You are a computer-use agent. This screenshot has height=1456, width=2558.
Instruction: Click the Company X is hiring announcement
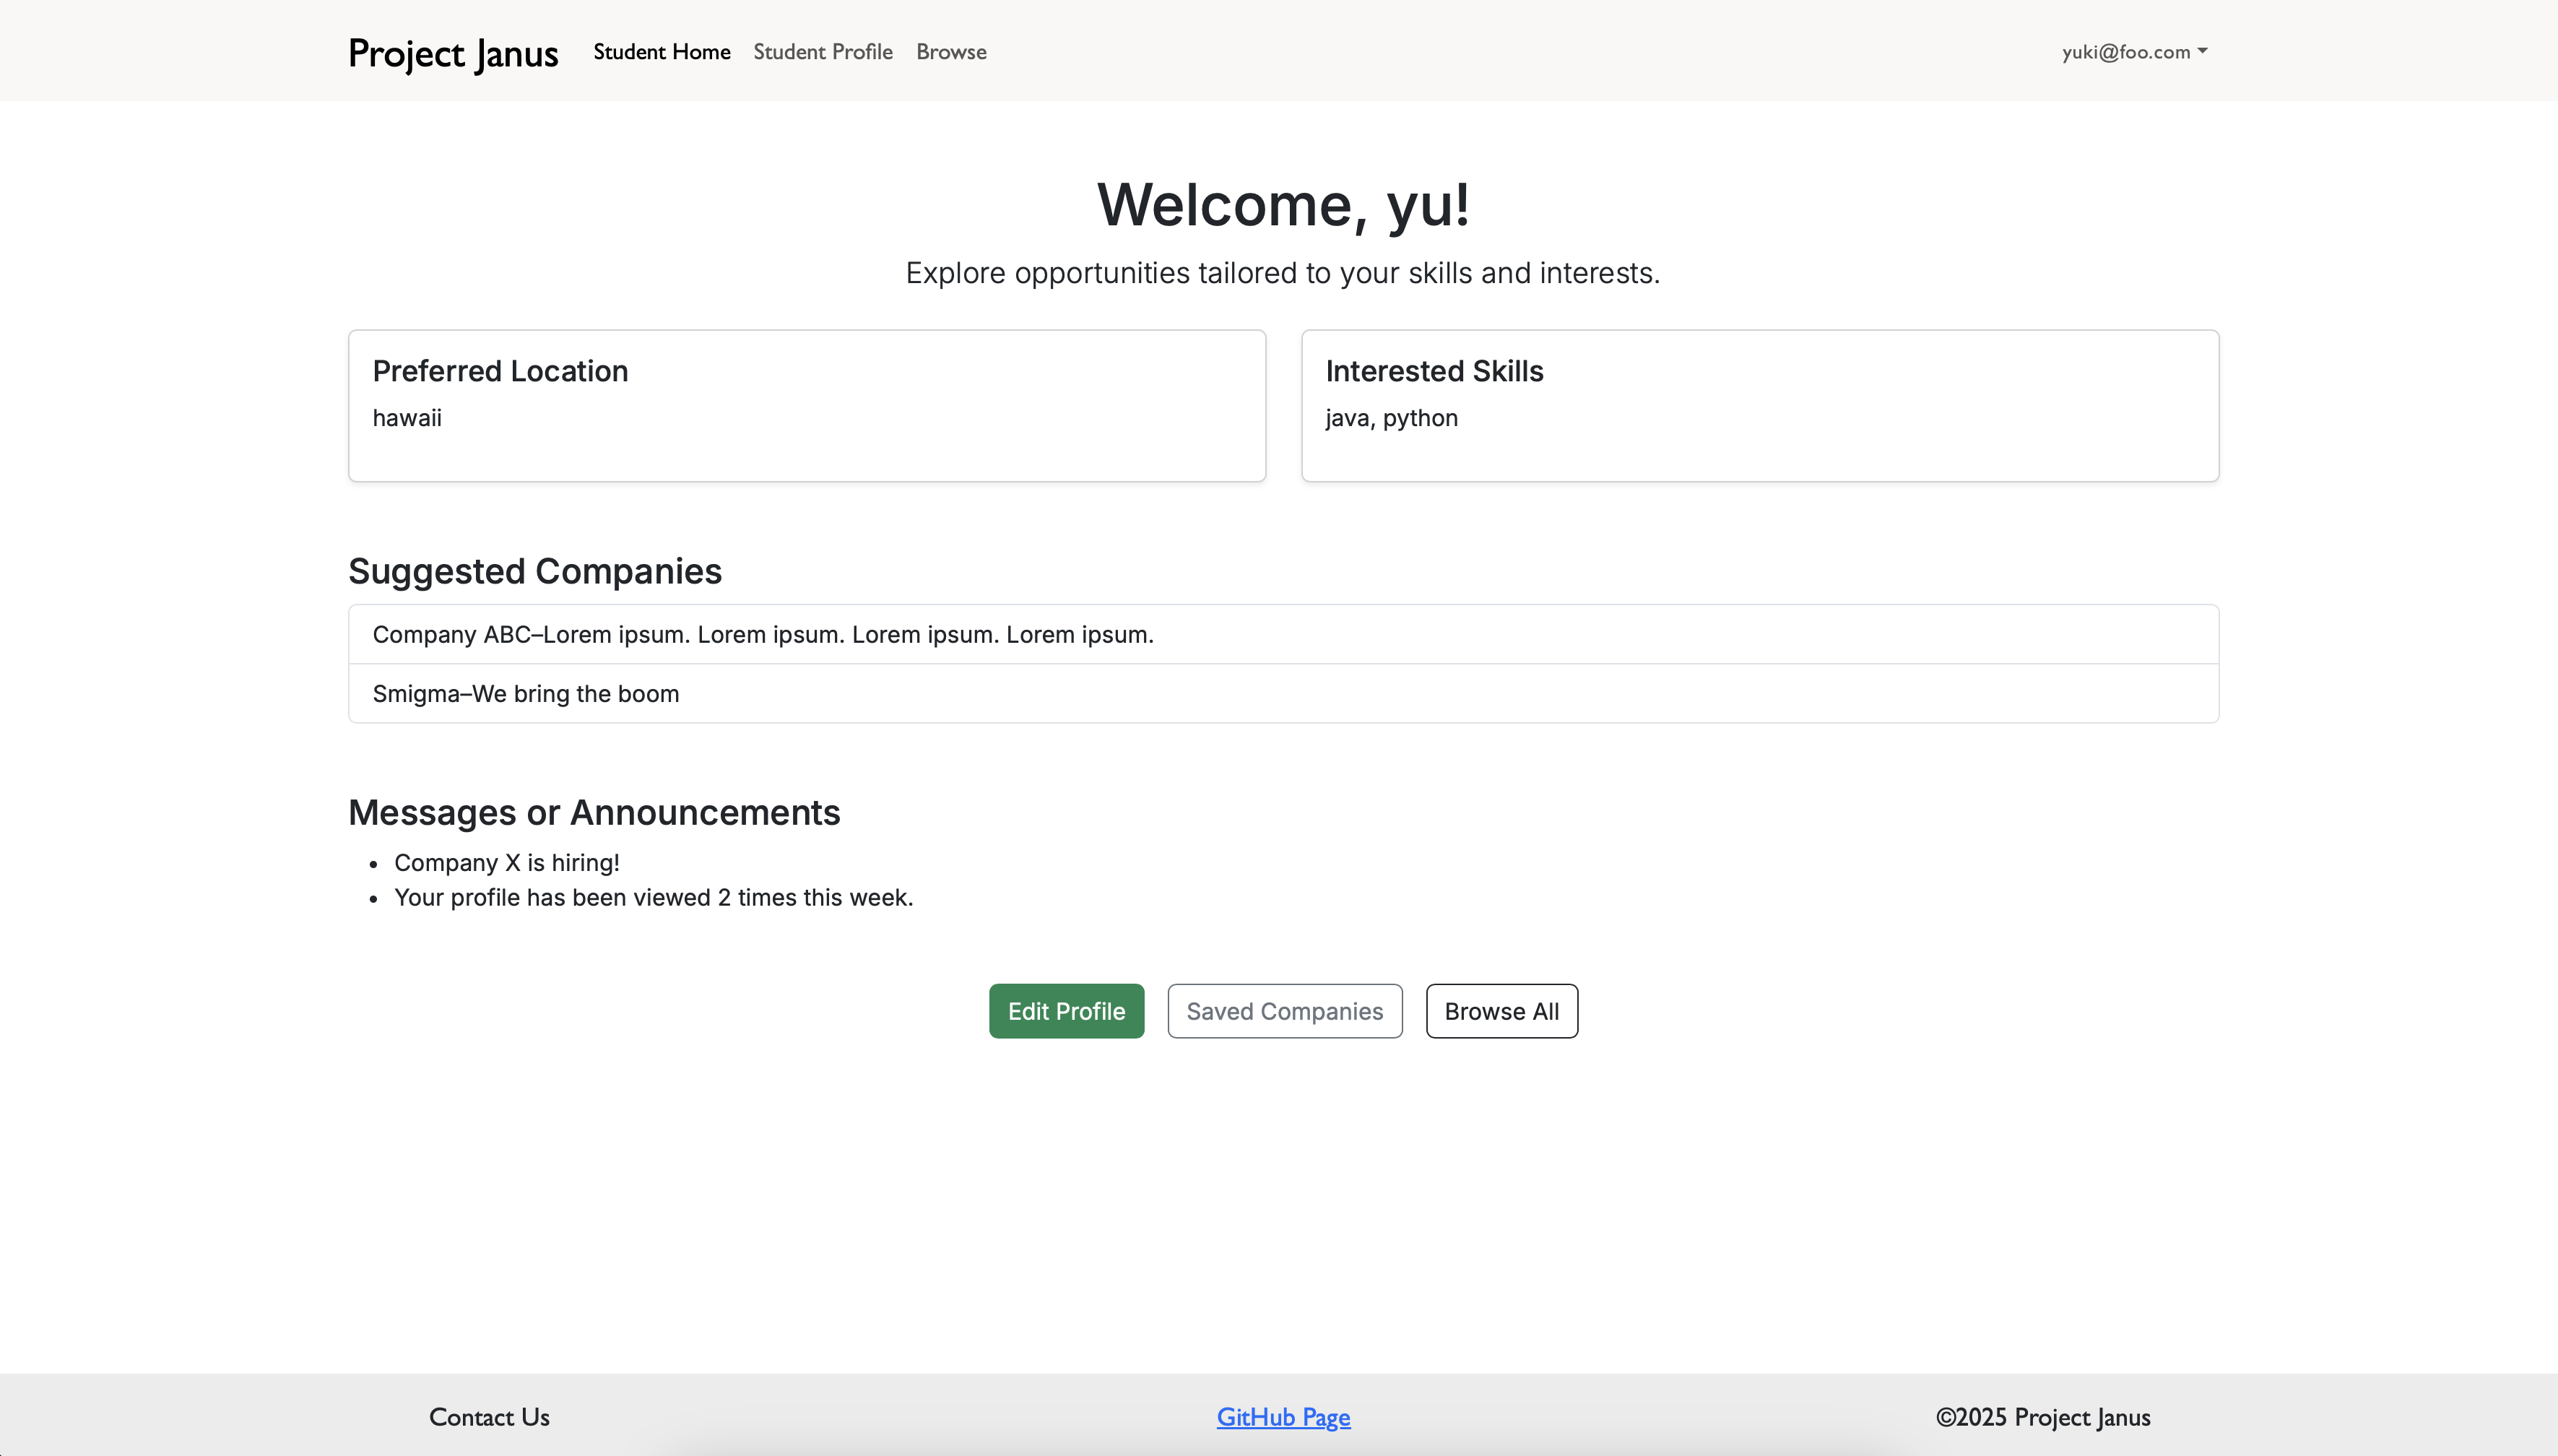[506, 862]
